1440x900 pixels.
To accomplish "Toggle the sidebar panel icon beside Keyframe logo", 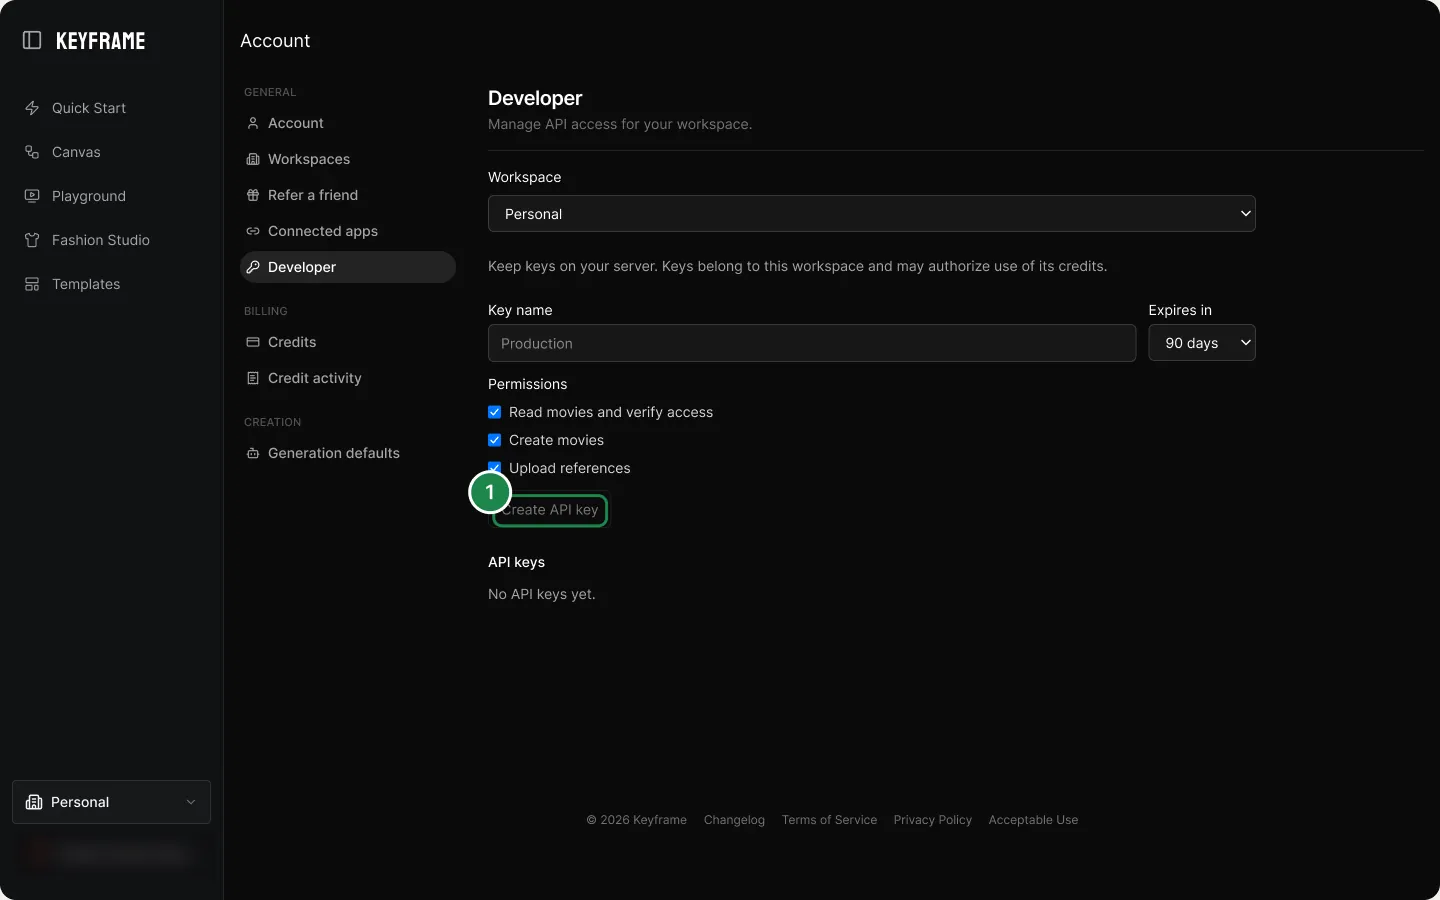I will click(32, 40).
